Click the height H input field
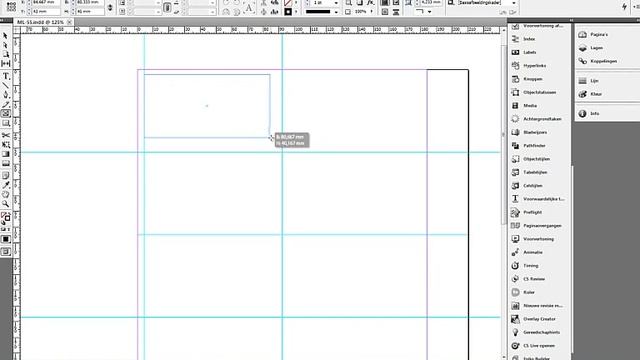Screen dimensions: 640x360 coord(89,11)
